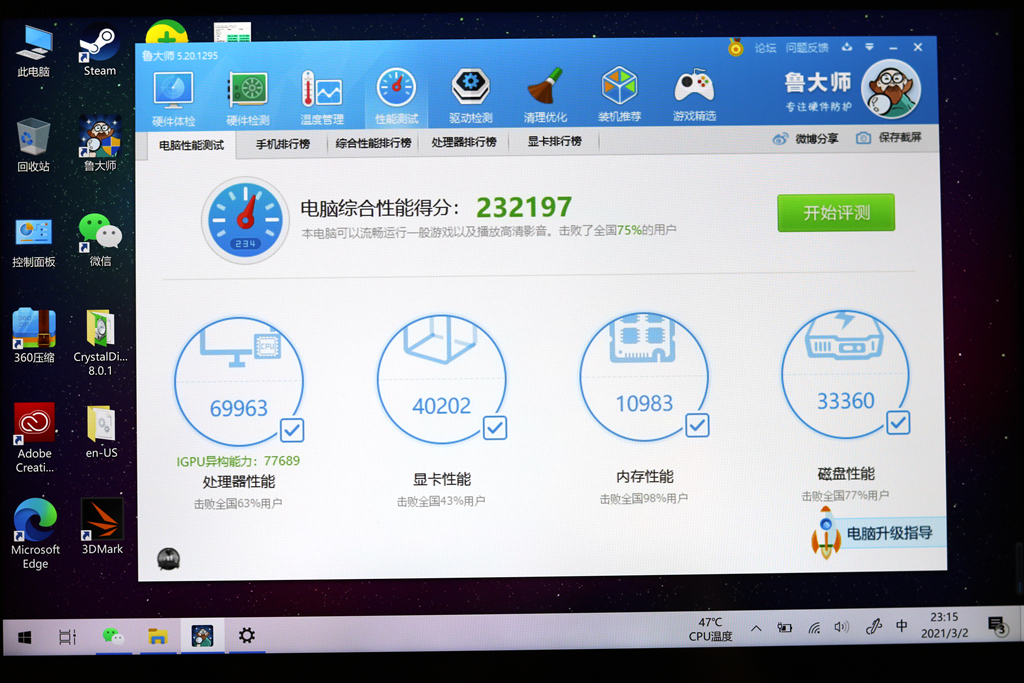Image resolution: width=1024 pixels, height=683 pixels.
Task: Click the 鲁大师 mascot avatar
Action: (x=891, y=89)
